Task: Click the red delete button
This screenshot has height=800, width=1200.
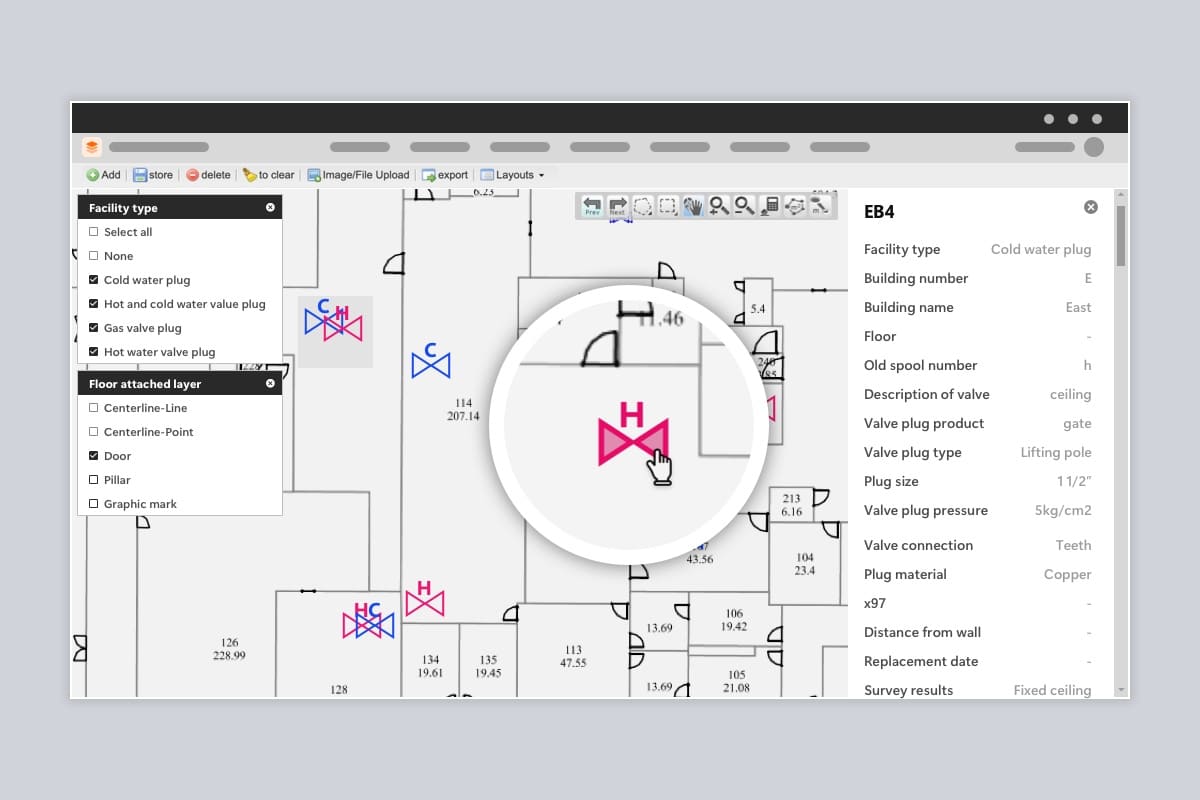Action: (208, 175)
